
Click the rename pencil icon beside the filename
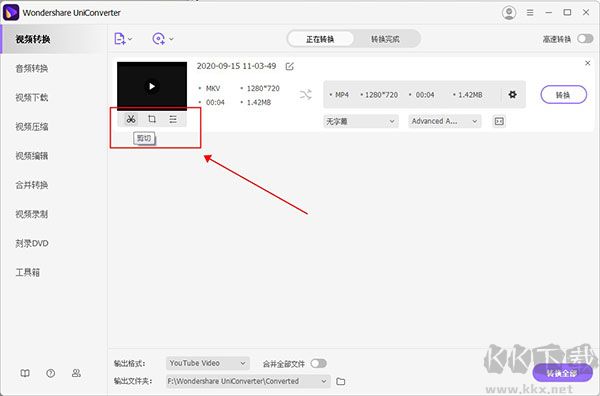(x=290, y=67)
